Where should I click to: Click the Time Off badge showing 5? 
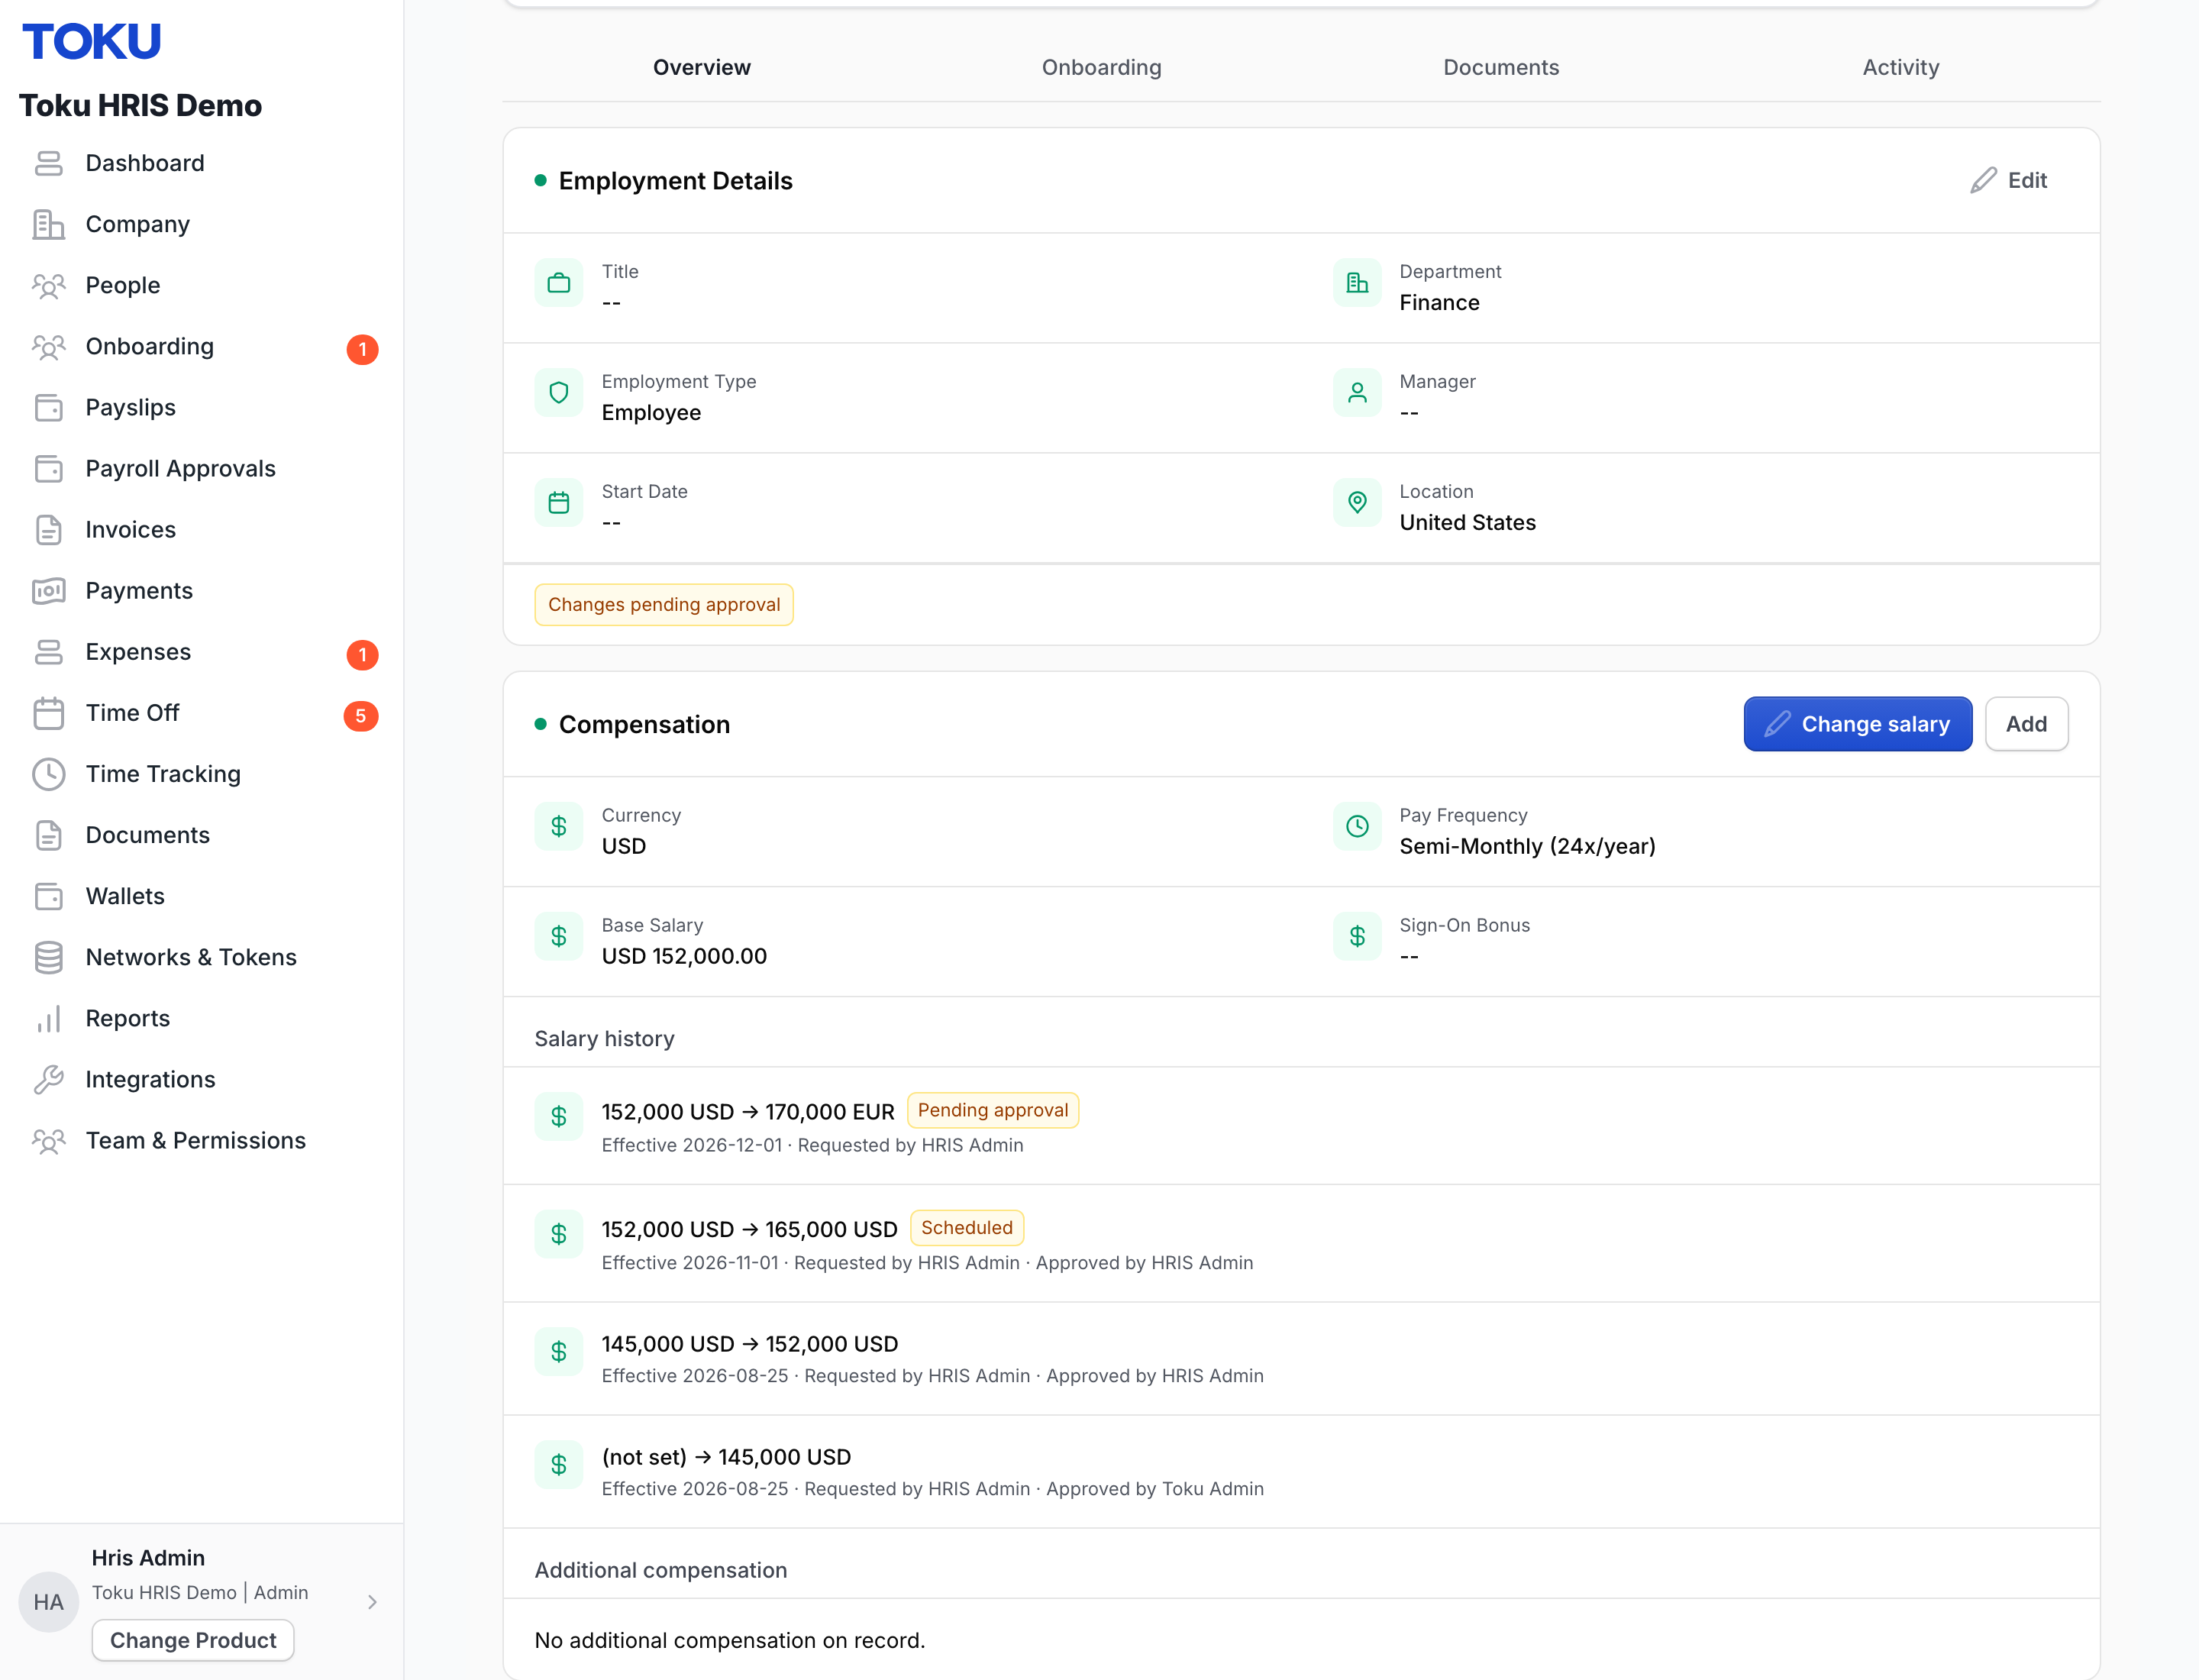(x=361, y=716)
